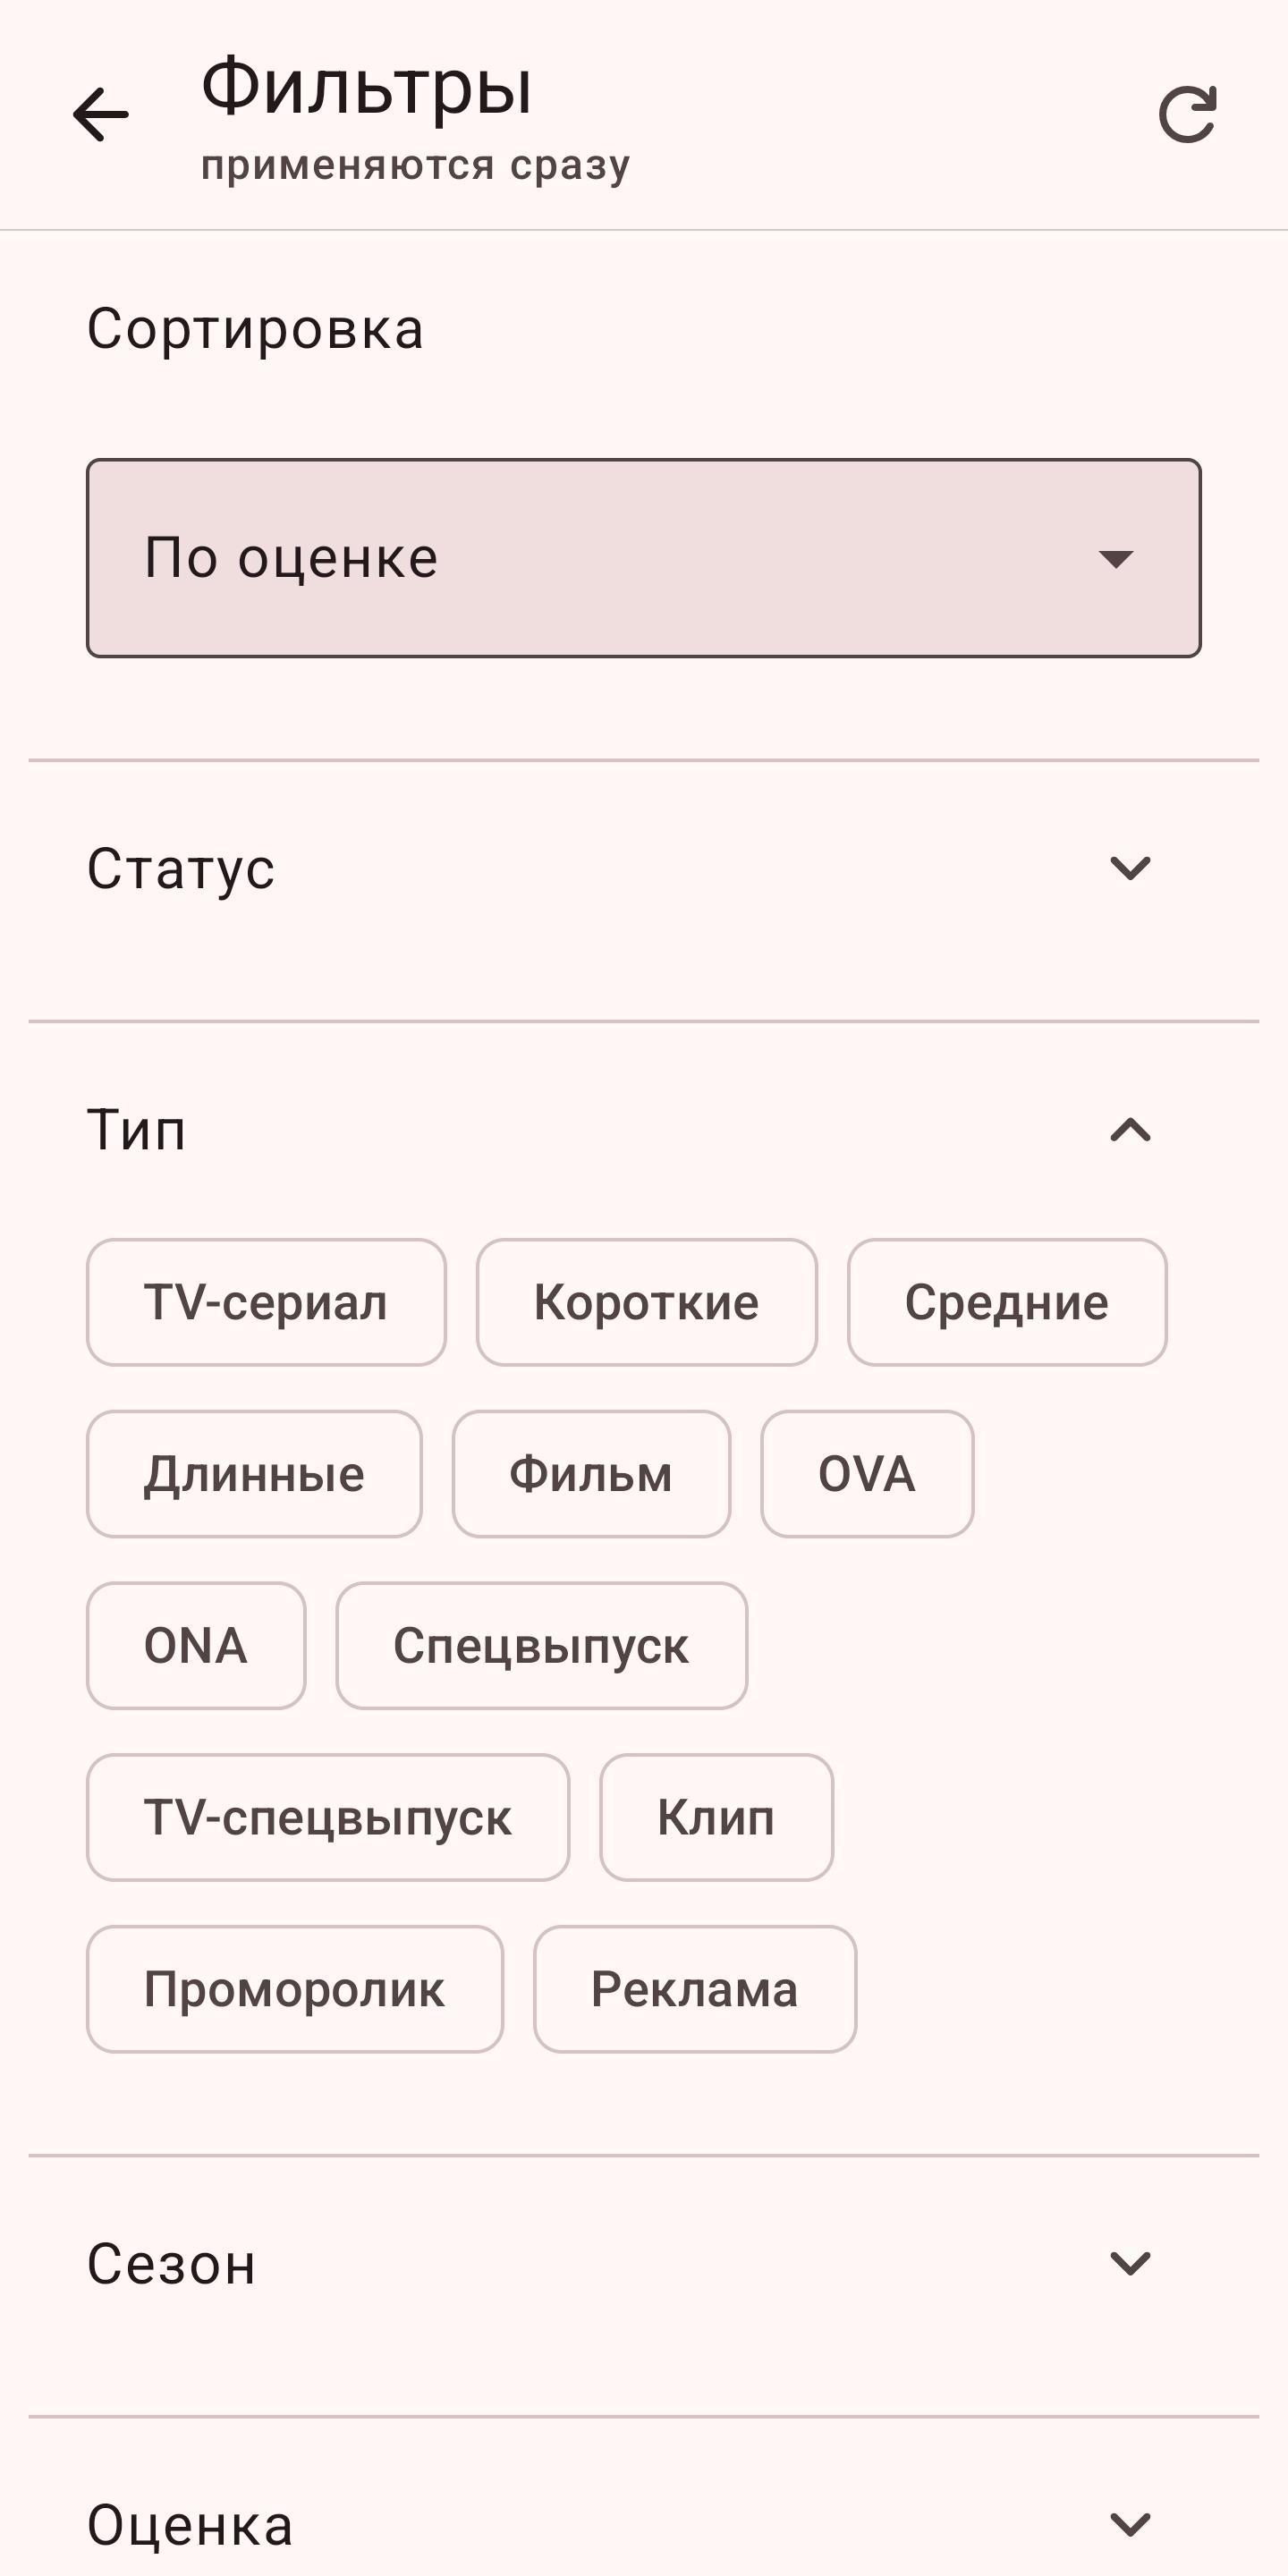The width and height of the screenshot is (1288, 2576).
Task: Reset filters with the refresh icon
Action: (1187, 114)
